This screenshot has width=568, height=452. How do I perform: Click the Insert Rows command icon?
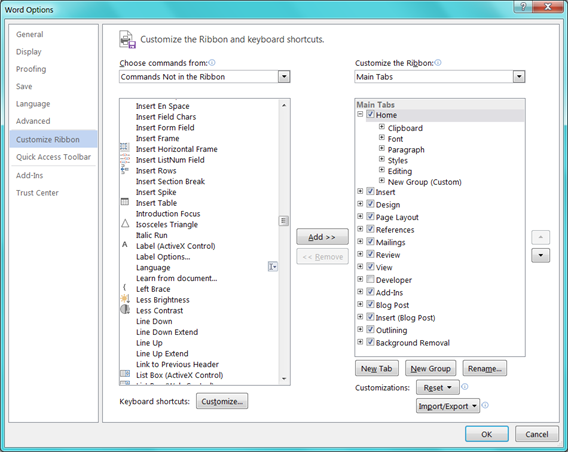125,169
